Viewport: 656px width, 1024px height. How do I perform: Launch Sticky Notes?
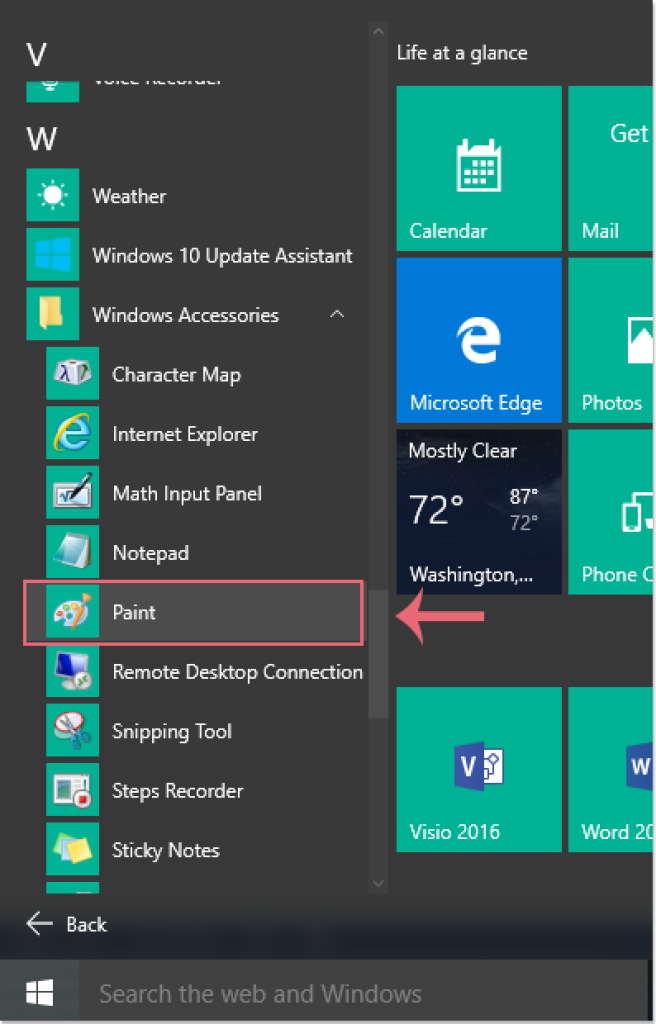tap(167, 850)
